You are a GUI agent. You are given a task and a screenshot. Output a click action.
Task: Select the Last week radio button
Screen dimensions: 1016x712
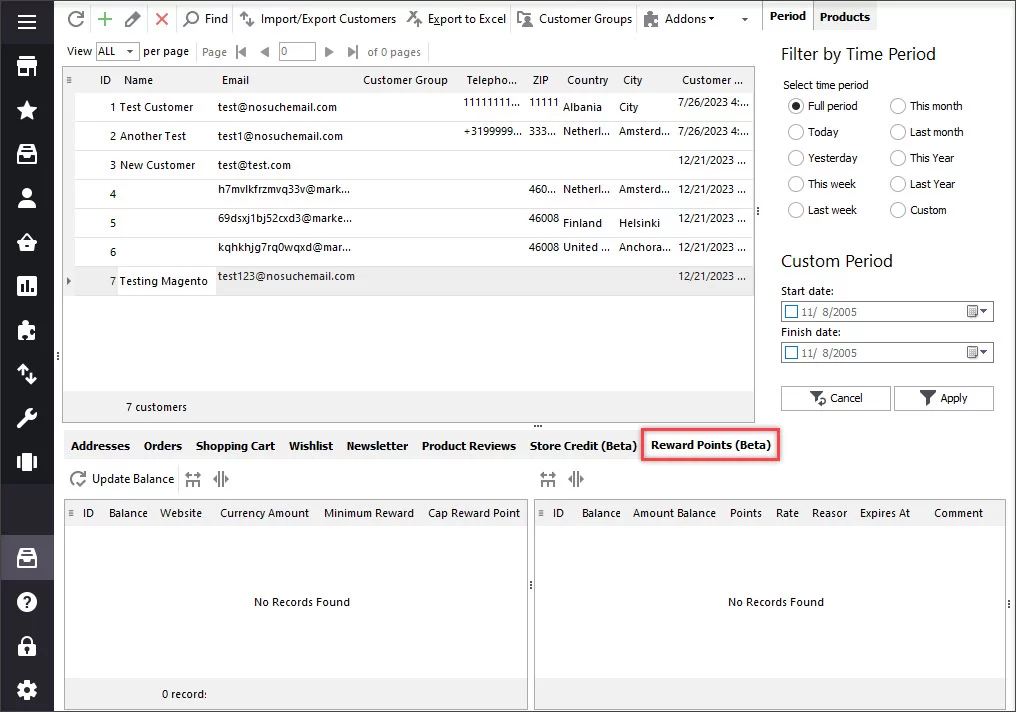coord(796,210)
